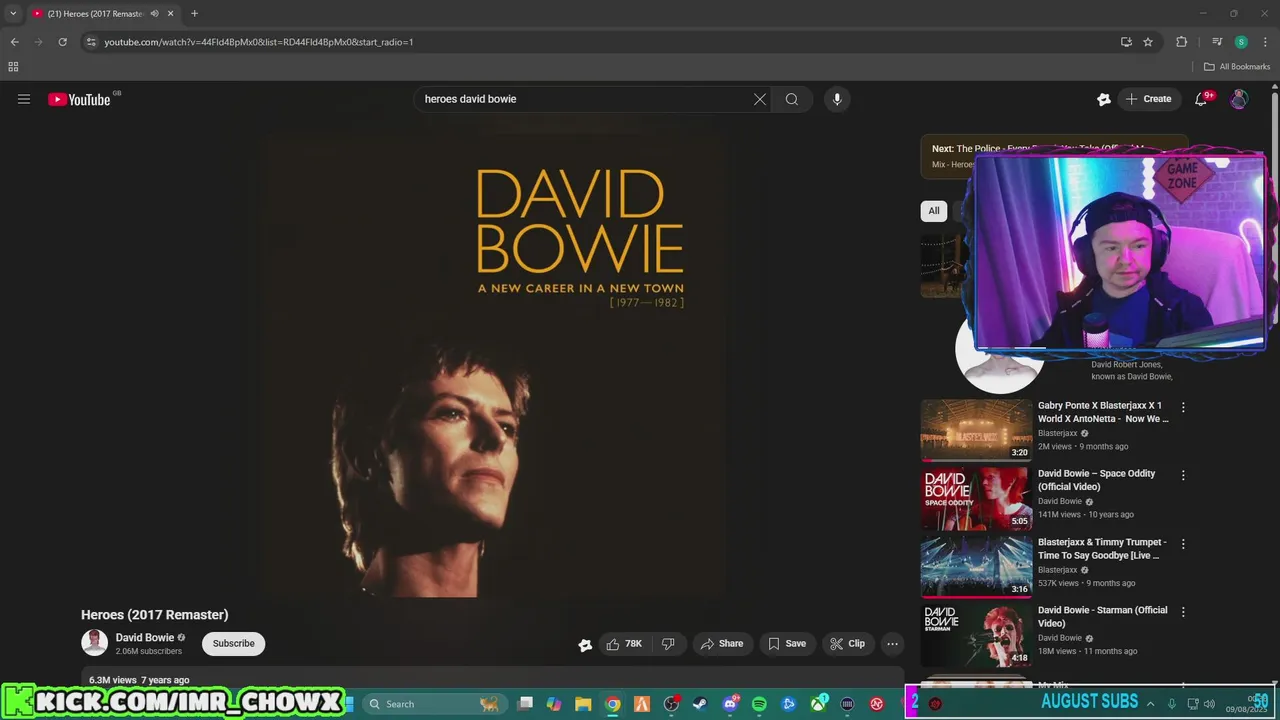Image resolution: width=1280 pixels, height=720 pixels.
Task: Save the video to a playlist
Action: 787,644
